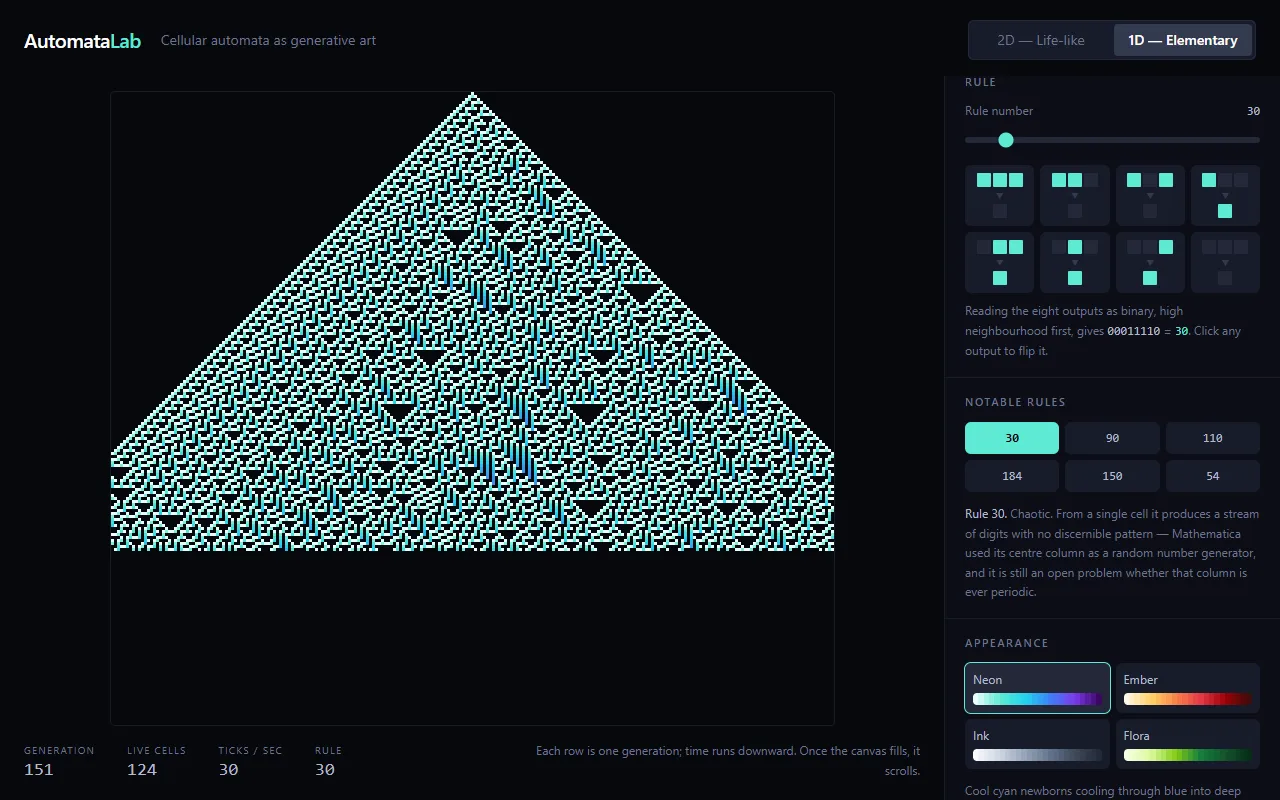The width and height of the screenshot is (1280, 800).
Task: Choose the Ember colour palette
Action: point(1187,688)
